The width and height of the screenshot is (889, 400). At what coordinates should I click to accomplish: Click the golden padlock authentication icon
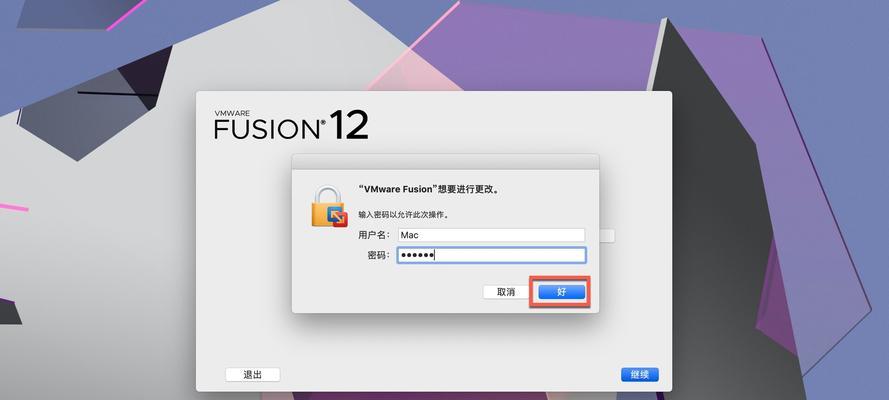pyautogui.click(x=329, y=207)
